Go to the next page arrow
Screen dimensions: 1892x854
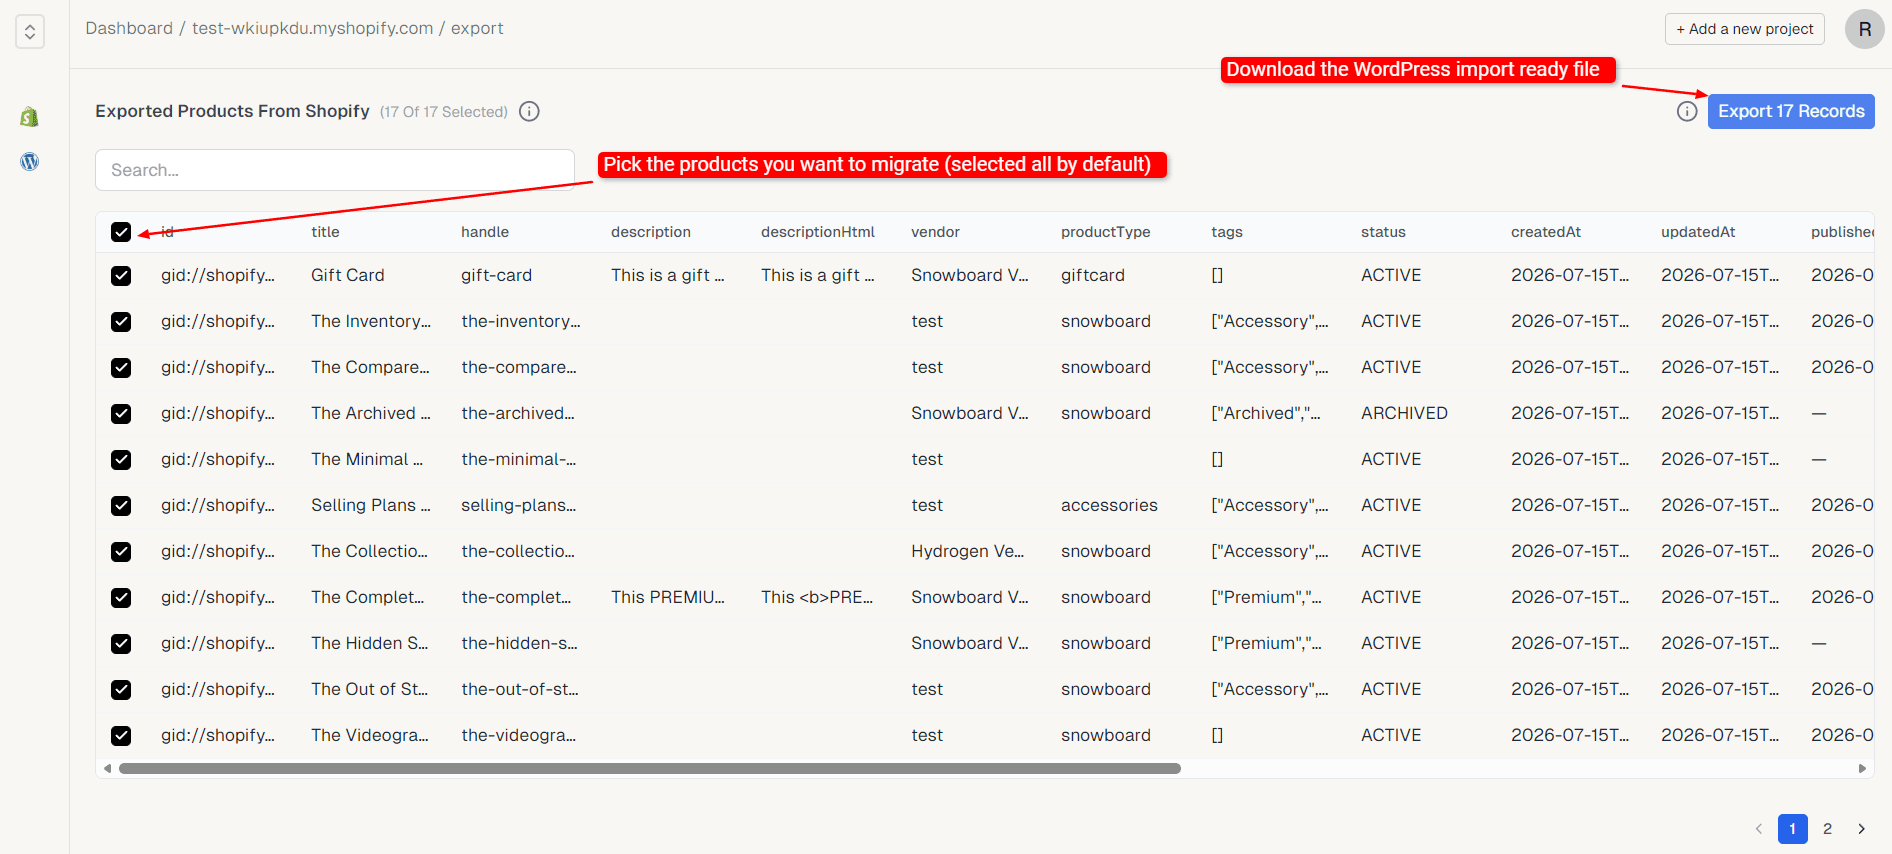click(1861, 829)
